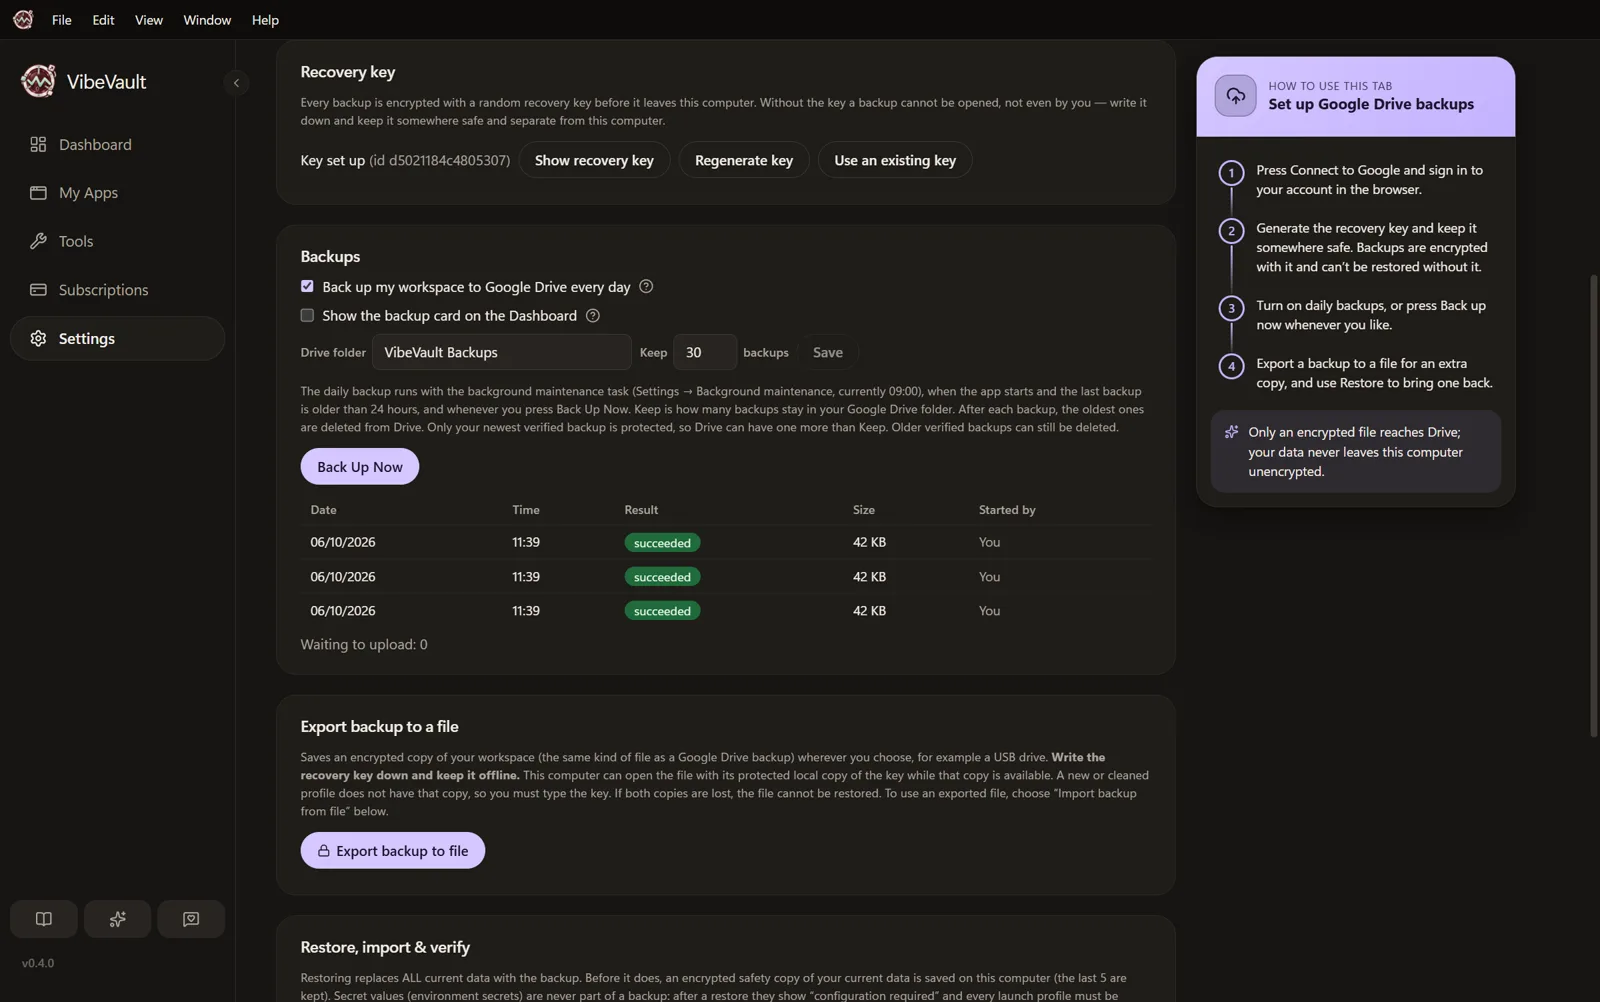Click the help icon next to daily backup option
This screenshot has width=1600, height=1002.
pos(646,286)
